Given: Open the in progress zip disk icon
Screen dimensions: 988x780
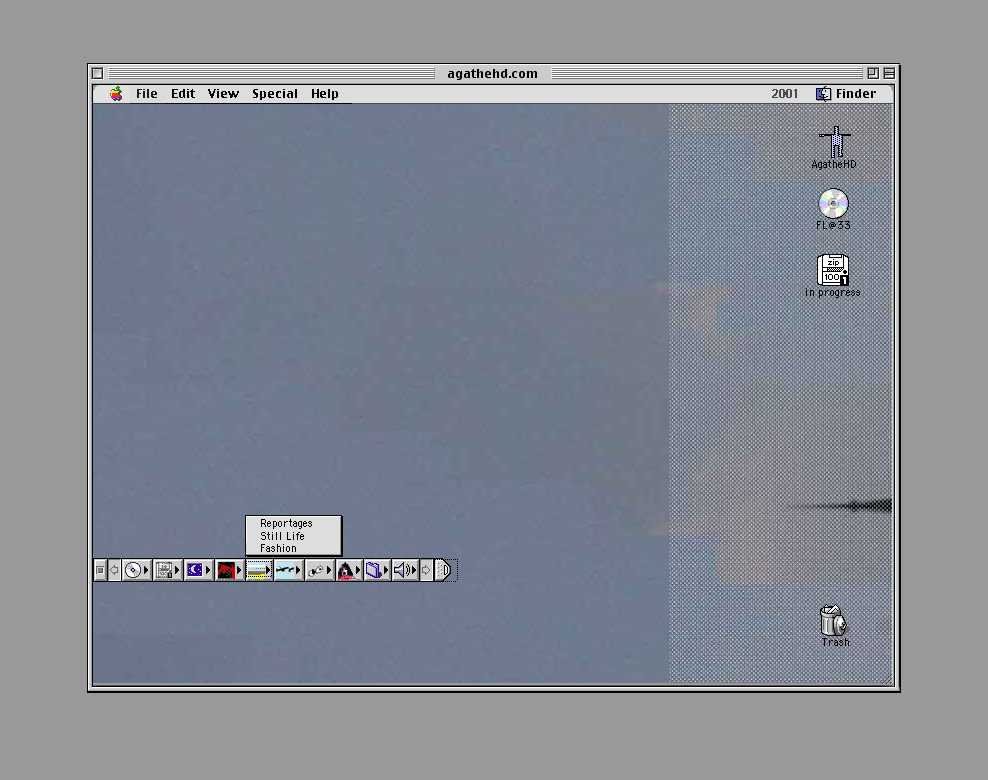Looking at the screenshot, I should (833, 270).
